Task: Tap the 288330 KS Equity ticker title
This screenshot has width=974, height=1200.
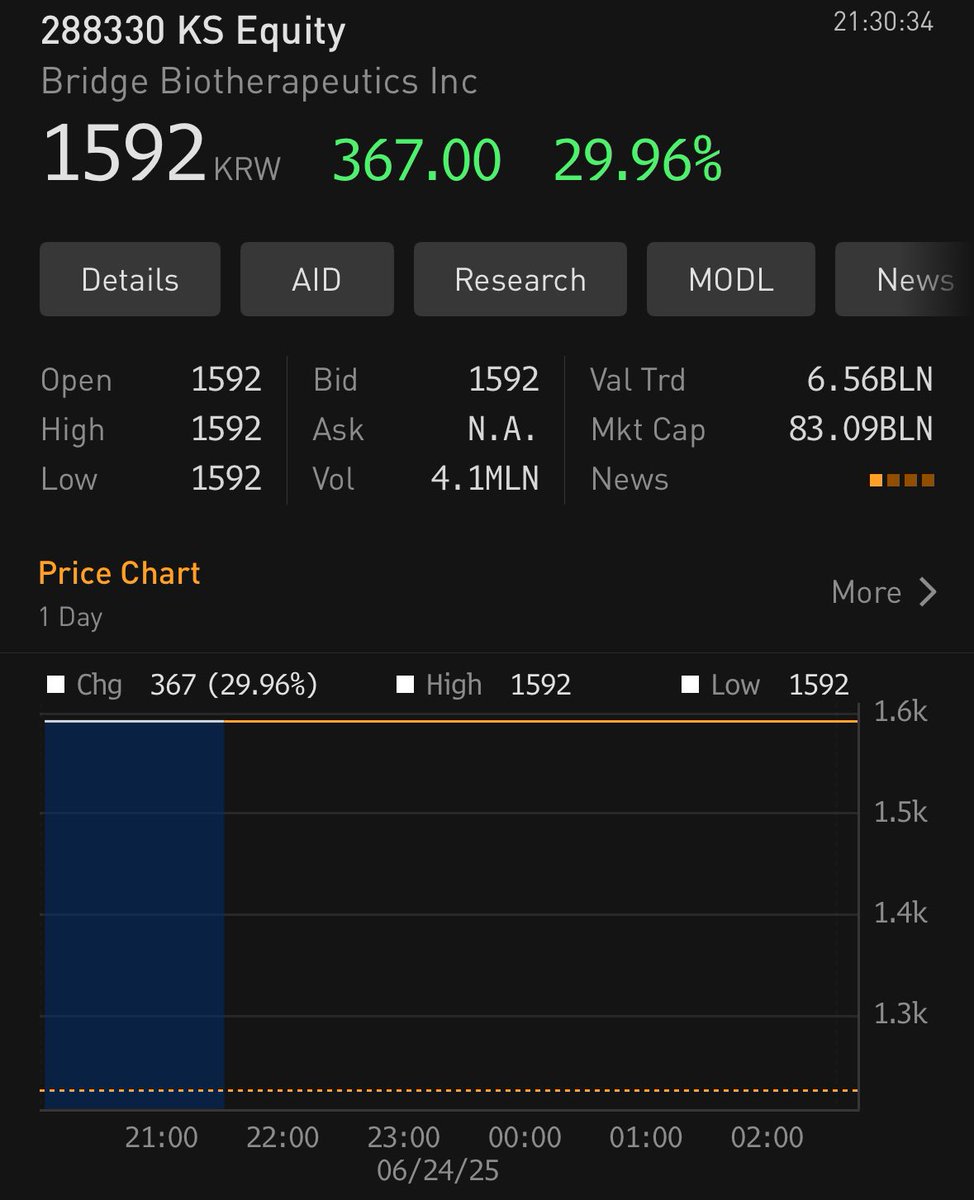Action: point(193,31)
